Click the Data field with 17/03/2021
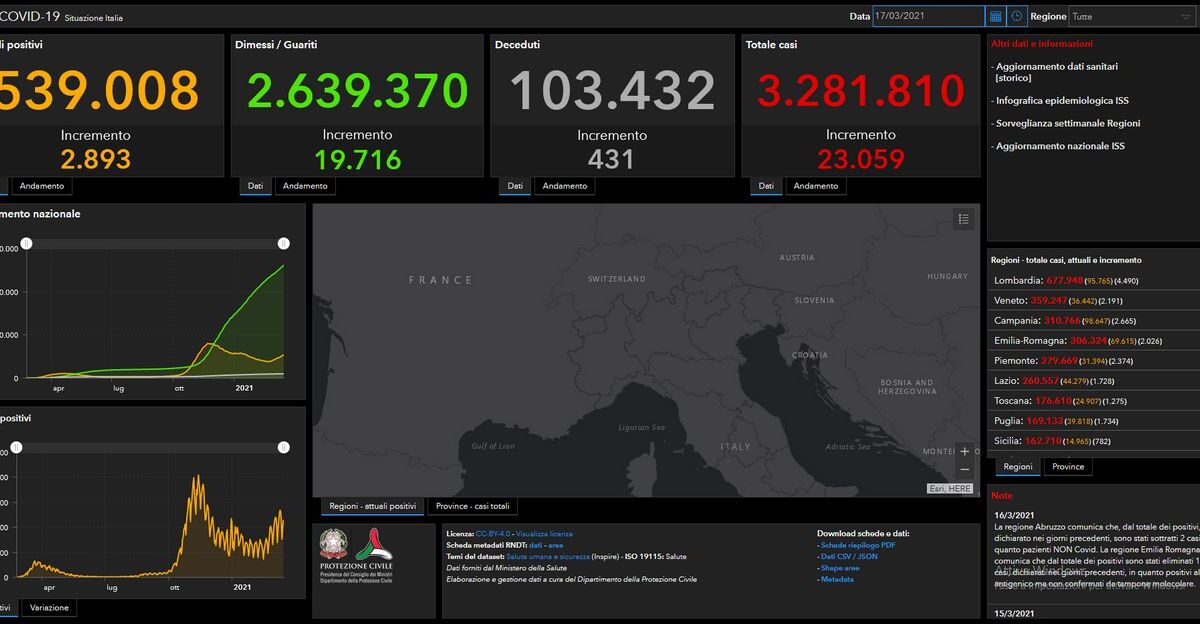Viewport: 1200px width, 624px height. click(929, 16)
